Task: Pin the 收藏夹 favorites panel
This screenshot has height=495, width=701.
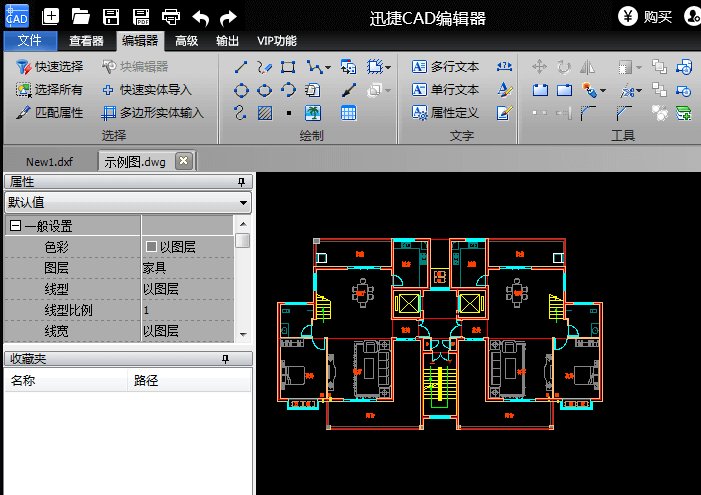Action: coord(240,359)
